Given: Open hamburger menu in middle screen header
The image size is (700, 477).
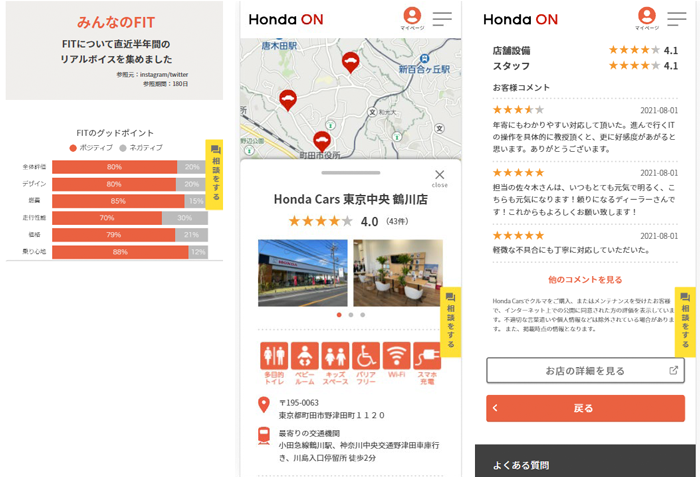Looking at the screenshot, I should 442,19.
